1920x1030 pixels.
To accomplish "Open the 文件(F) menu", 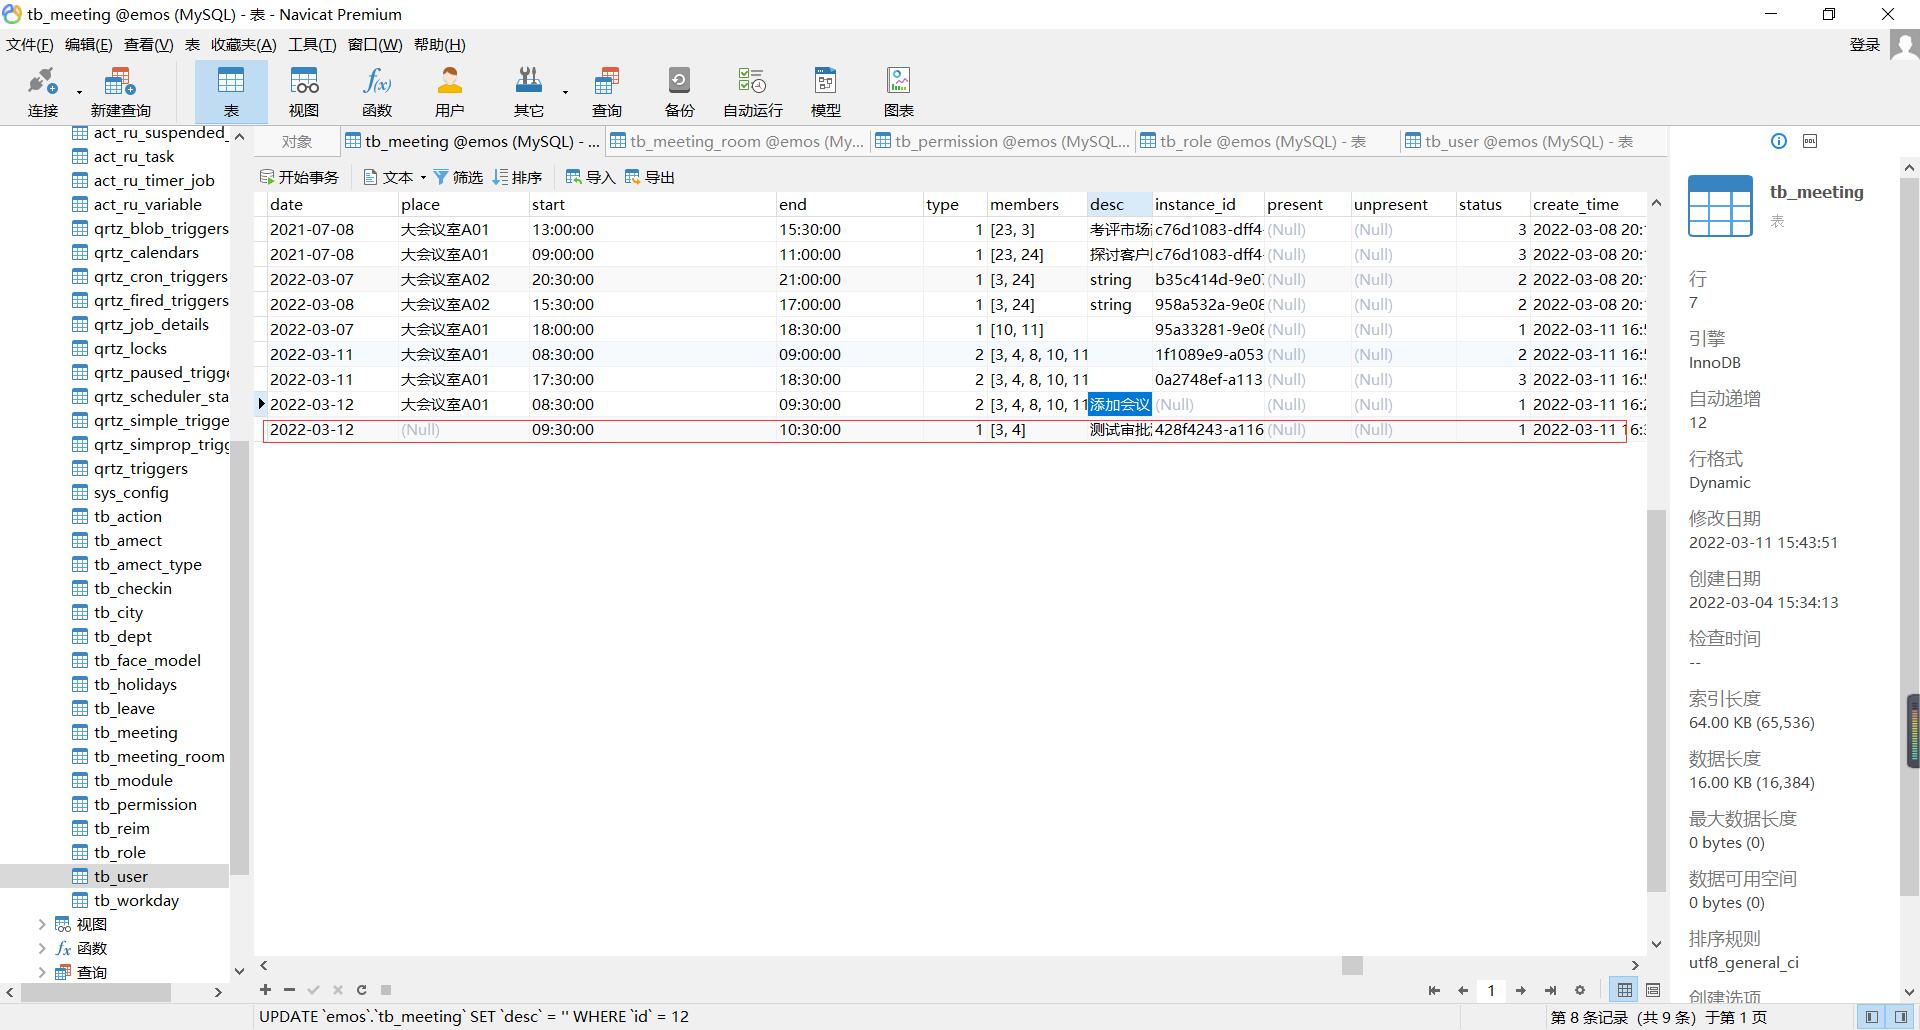I will click(x=29, y=44).
